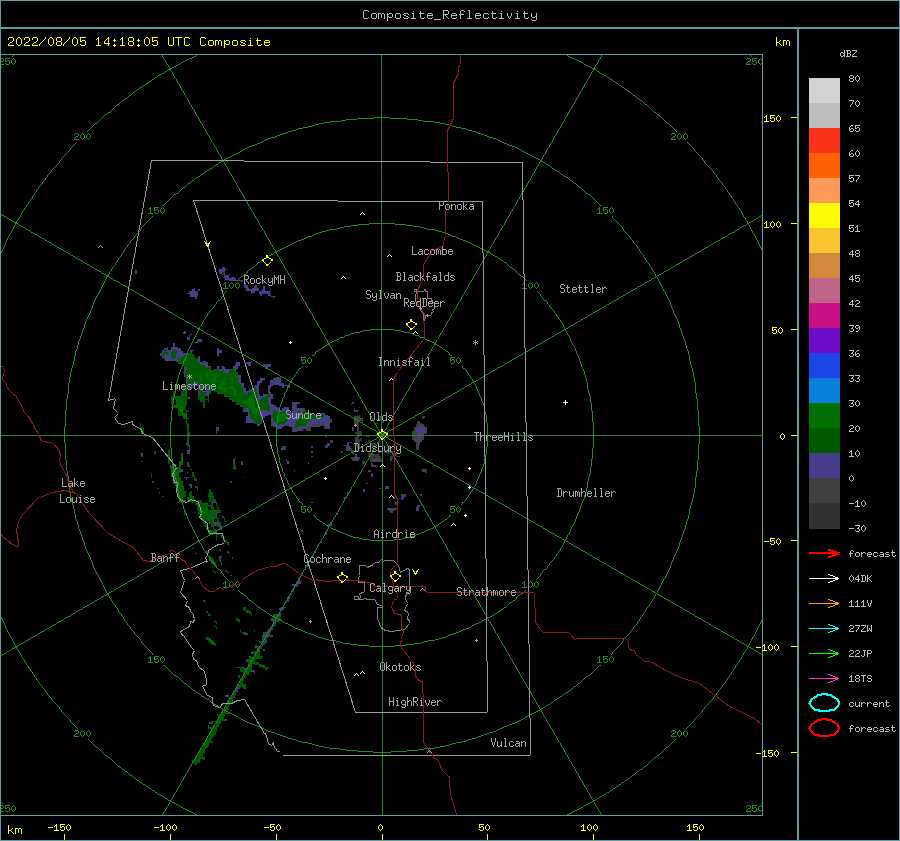This screenshot has width=900, height=841.
Task: Click the Limestone label
Action: pyautogui.click(x=189, y=386)
